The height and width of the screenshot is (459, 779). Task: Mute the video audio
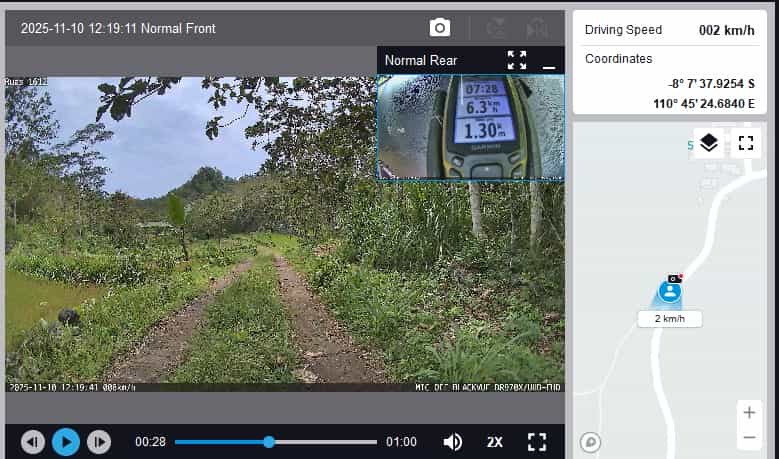[453, 442]
